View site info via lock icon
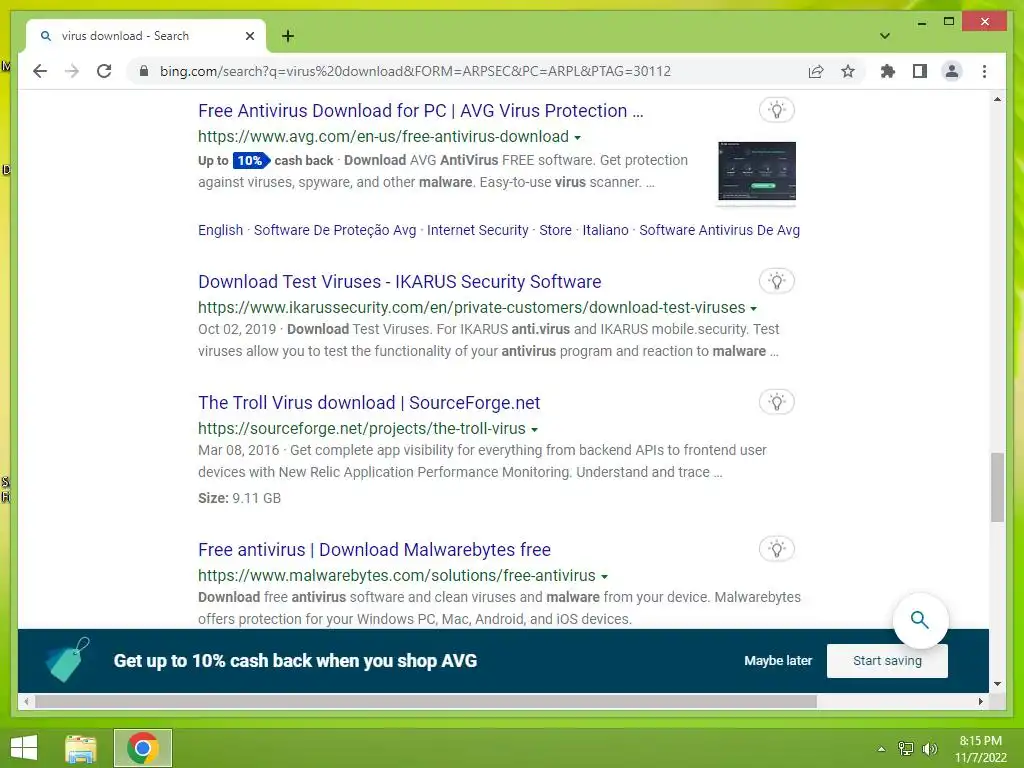The image size is (1024, 768). click(144, 71)
